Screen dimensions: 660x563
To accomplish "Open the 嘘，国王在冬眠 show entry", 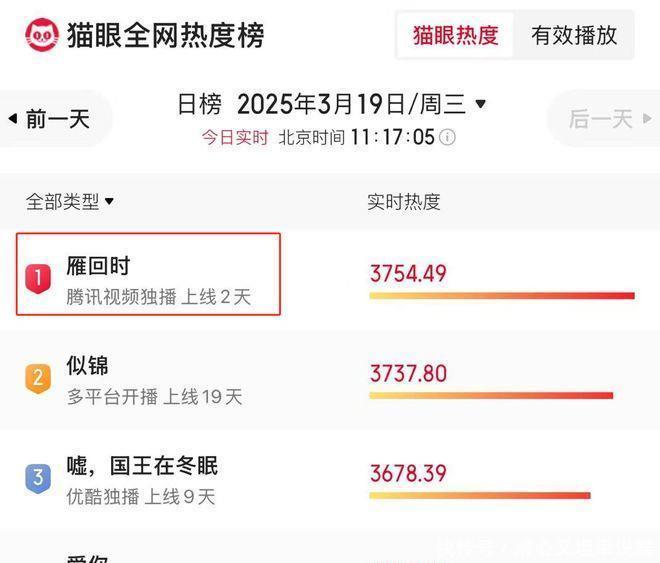I will point(142,466).
